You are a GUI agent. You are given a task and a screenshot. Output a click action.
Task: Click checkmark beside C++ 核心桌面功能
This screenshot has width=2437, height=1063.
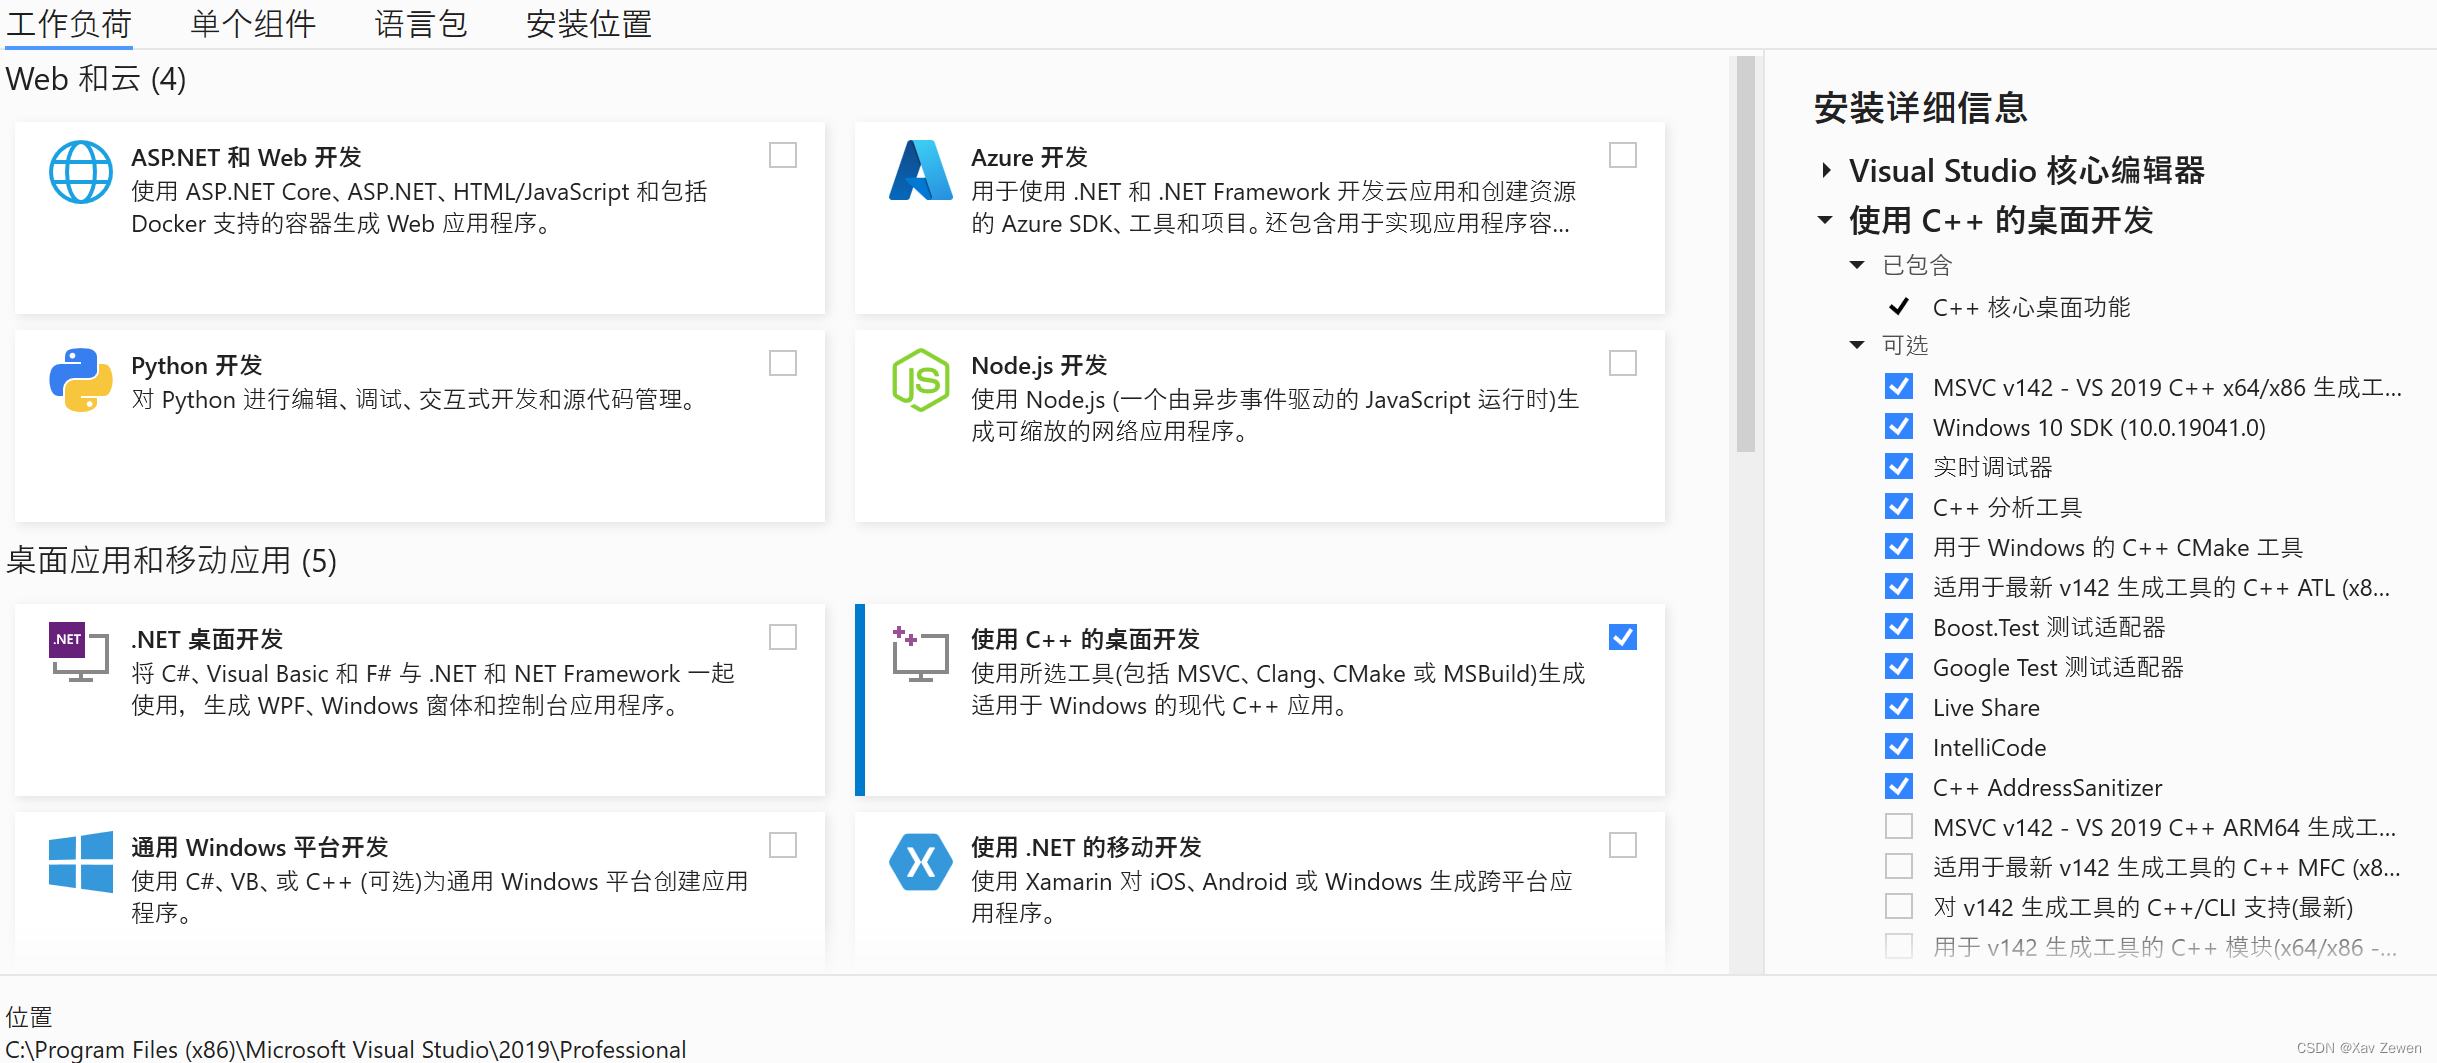click(x=1899, y=307)
